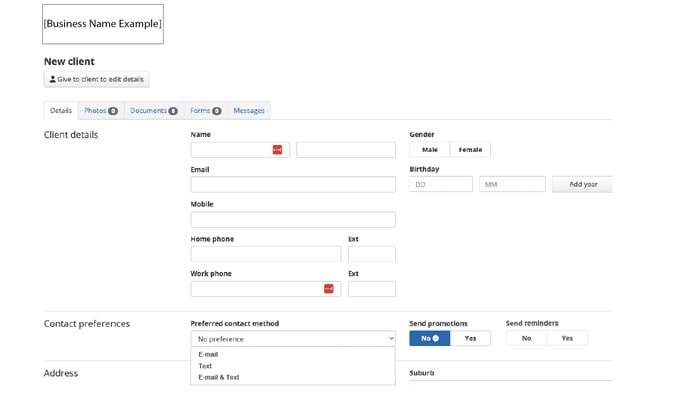Open the Documents tab
The image size is (688, 402).
[x=154, y=111]
